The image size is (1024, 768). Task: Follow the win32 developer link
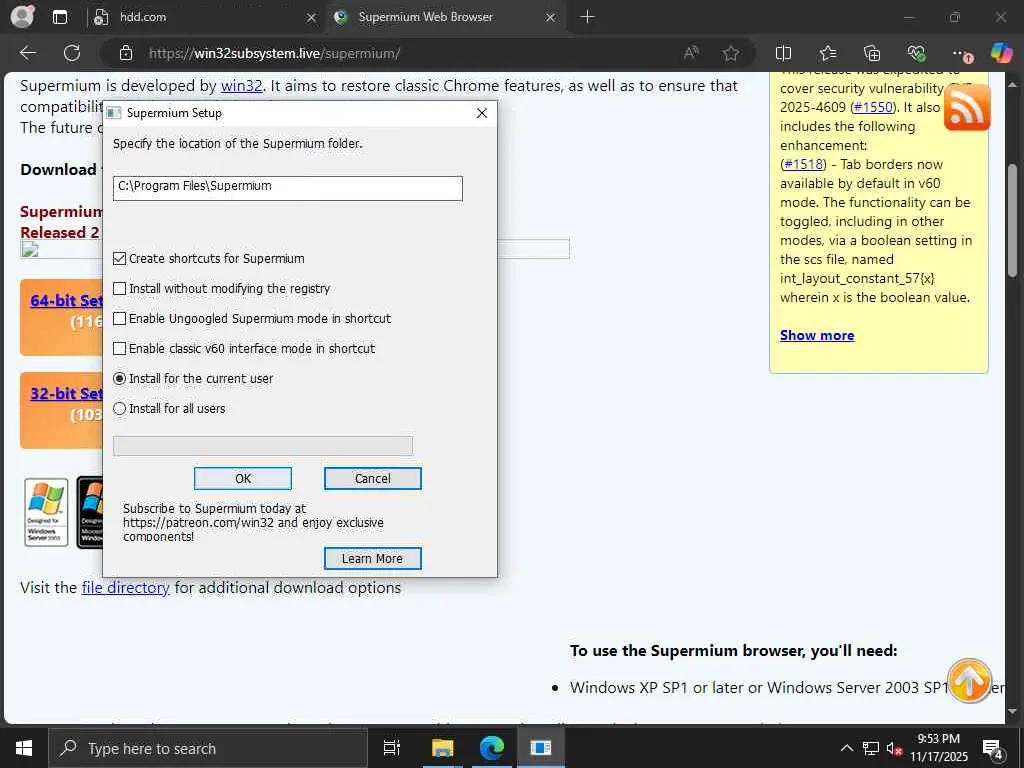[242, 86]
